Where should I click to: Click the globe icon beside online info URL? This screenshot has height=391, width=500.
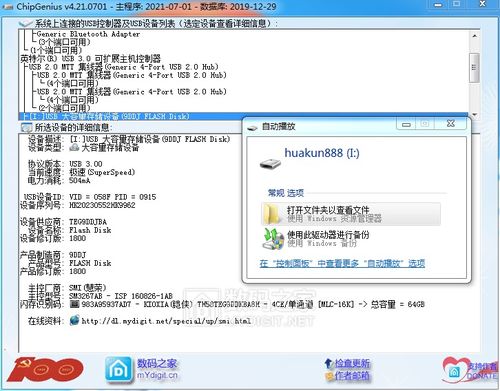pyautogui.click(x=74, y=320)
